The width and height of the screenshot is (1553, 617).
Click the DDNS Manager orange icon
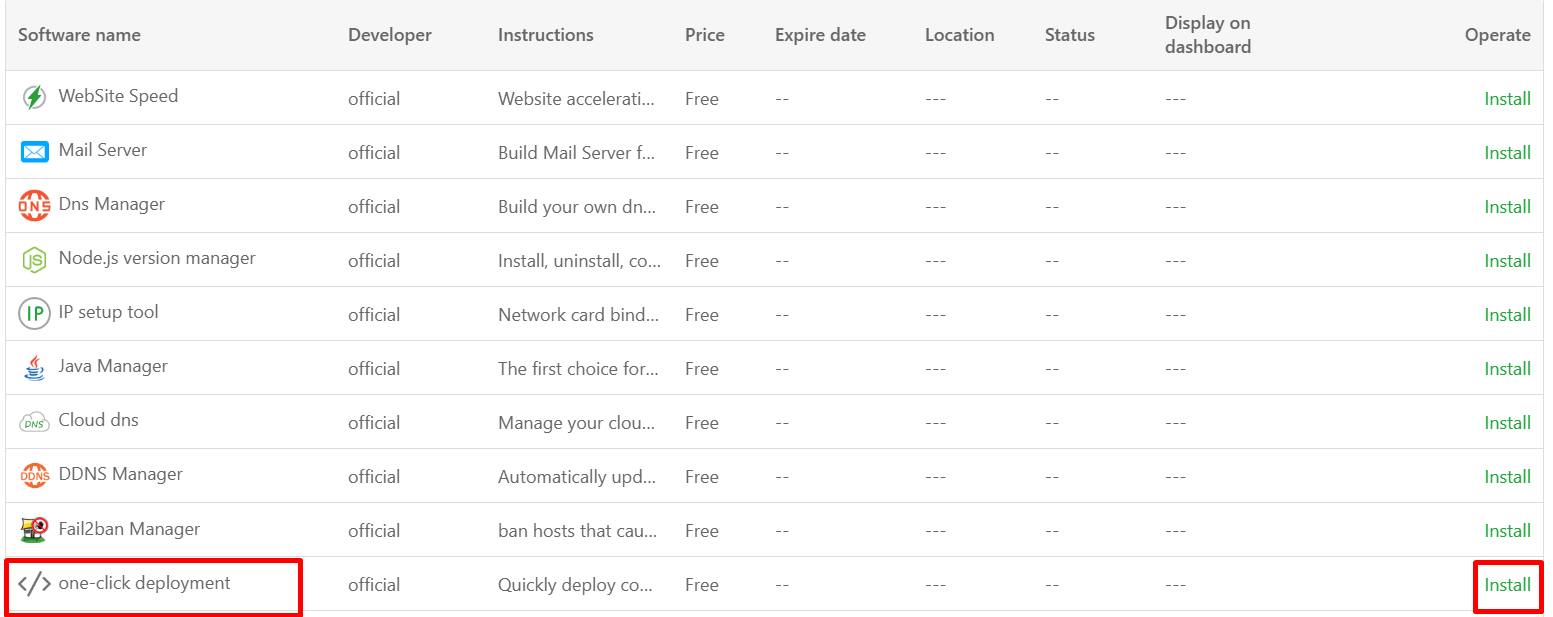pyautogui.click(x=34, y=476)
